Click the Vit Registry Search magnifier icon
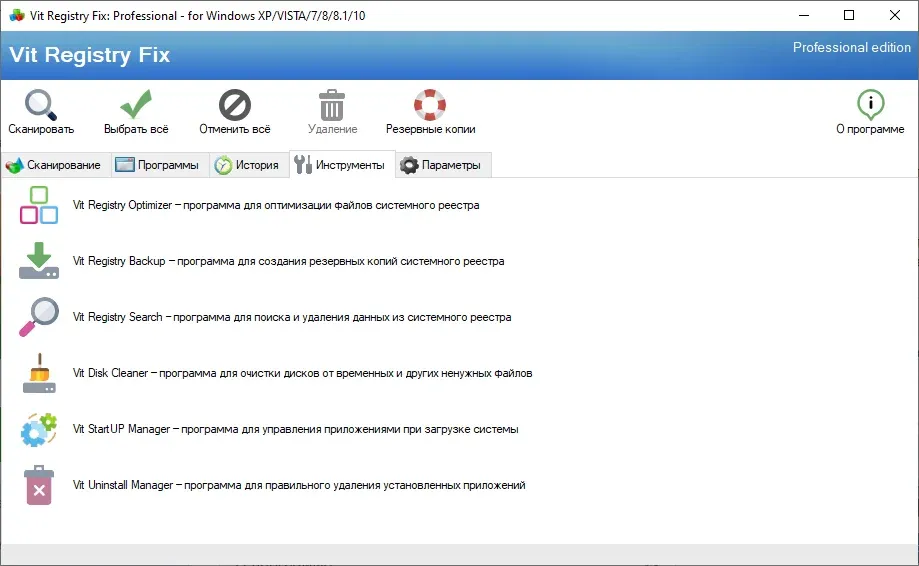The width and height of the screenshot is (919, 566). point(39,317)
